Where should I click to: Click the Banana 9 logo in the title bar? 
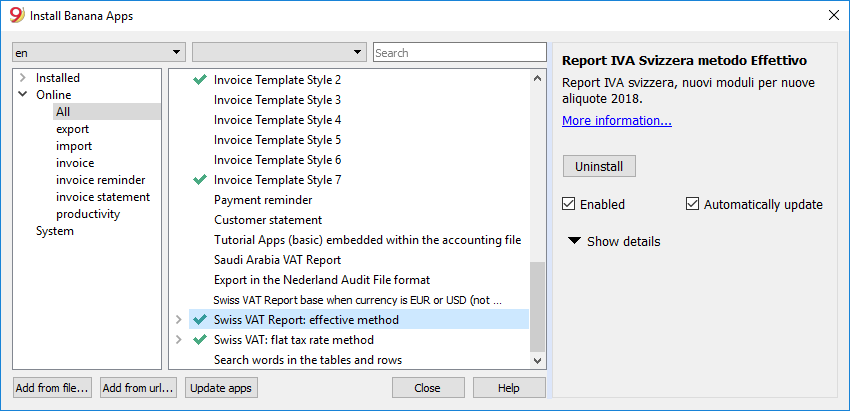pos(17,15)
